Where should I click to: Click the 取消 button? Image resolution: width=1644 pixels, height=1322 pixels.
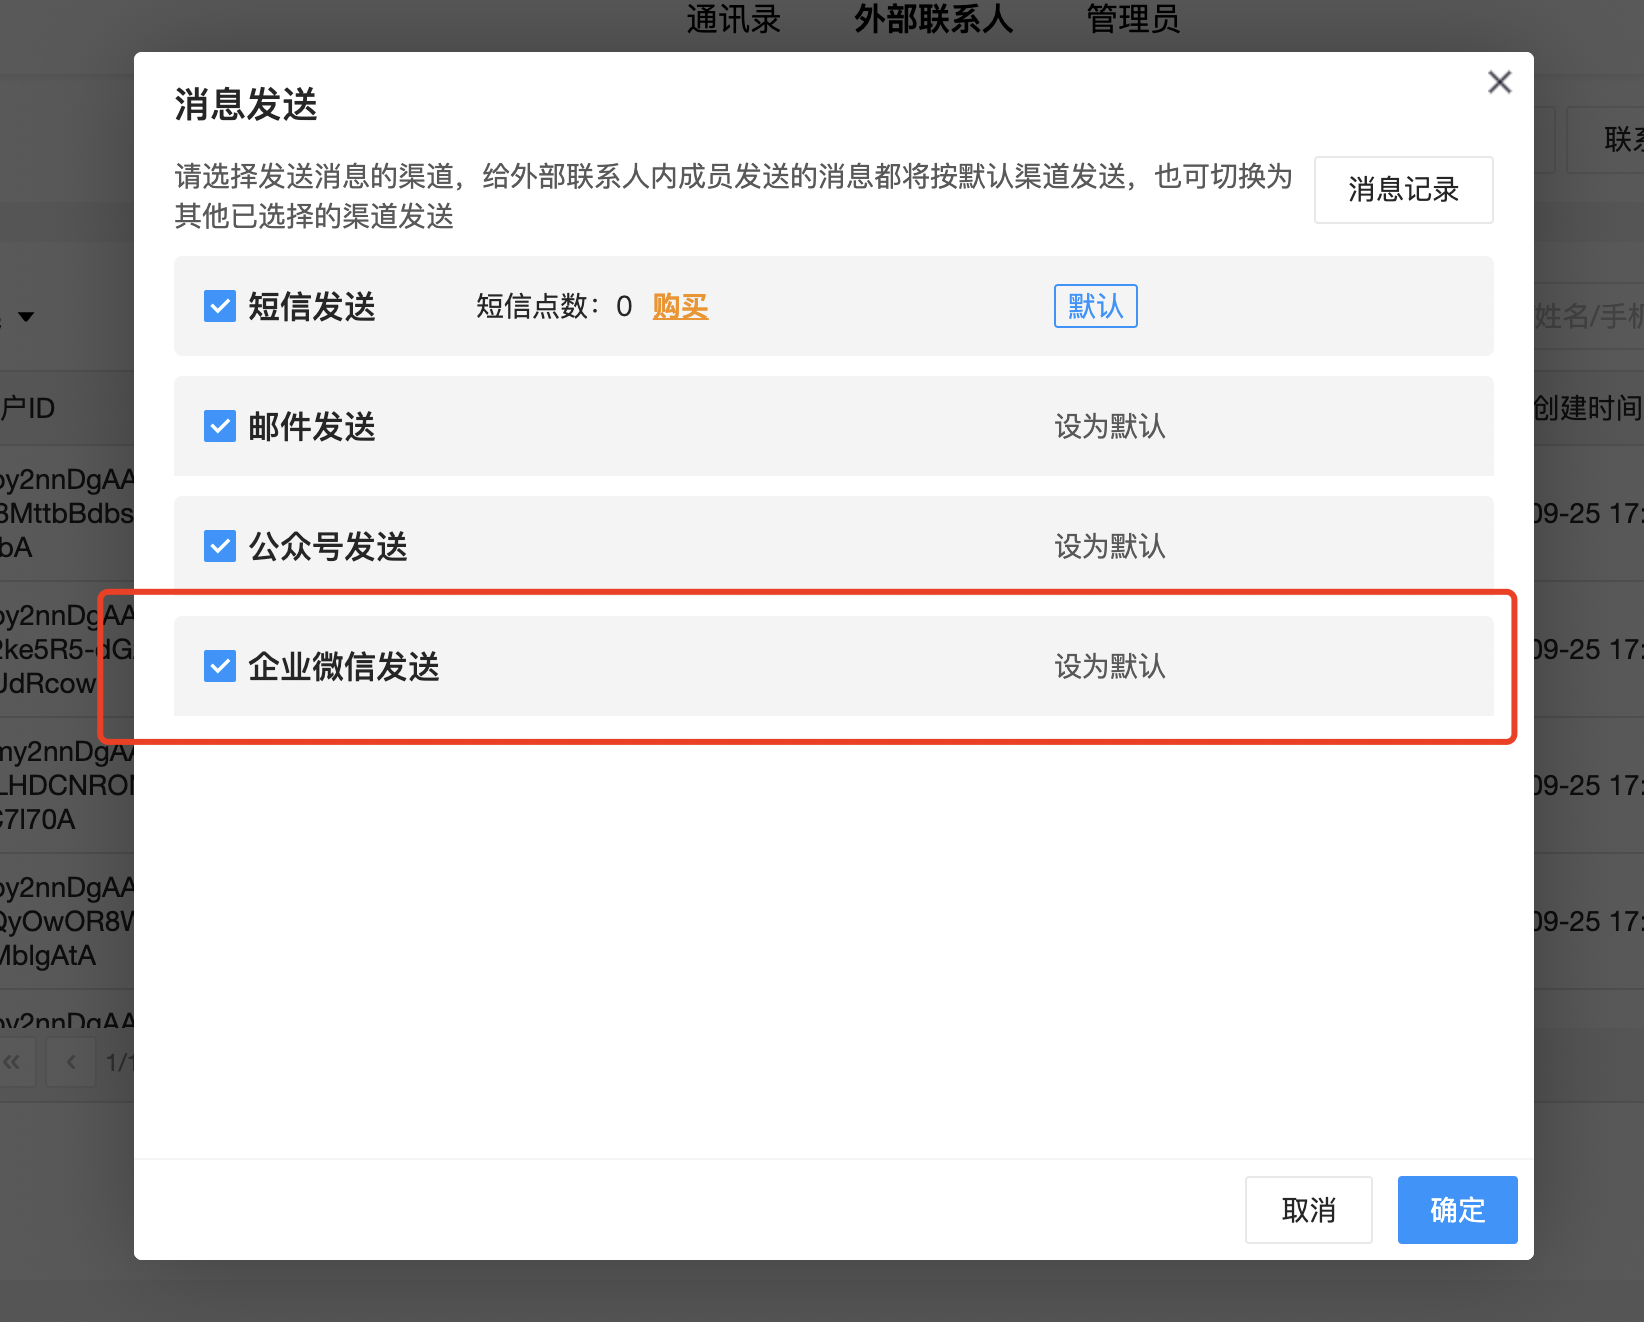click(1308, 1210)
